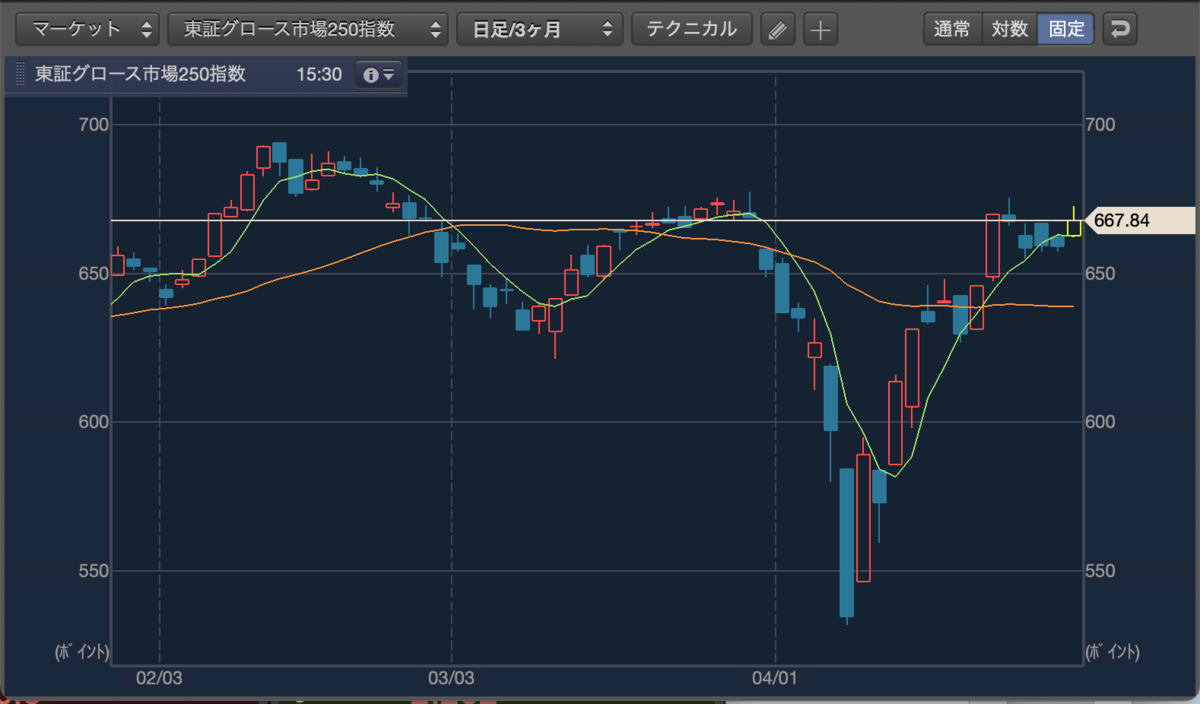Screen dimensions: 1200x704
Task: Click the 02/03 date axis label
Action: (159, 679)
